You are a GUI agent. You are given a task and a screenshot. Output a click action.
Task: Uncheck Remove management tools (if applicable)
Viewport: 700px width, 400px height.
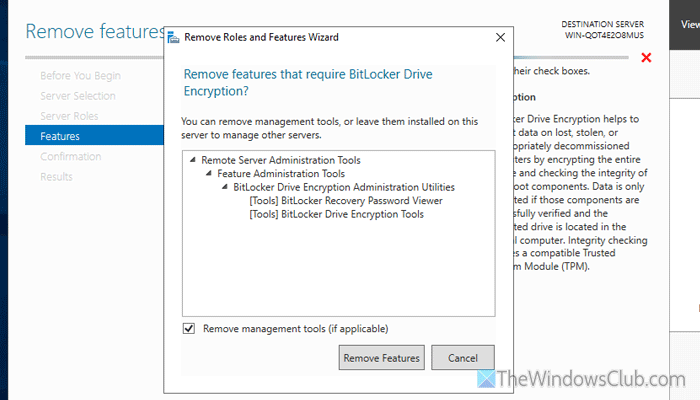click(x=189, y=329)
